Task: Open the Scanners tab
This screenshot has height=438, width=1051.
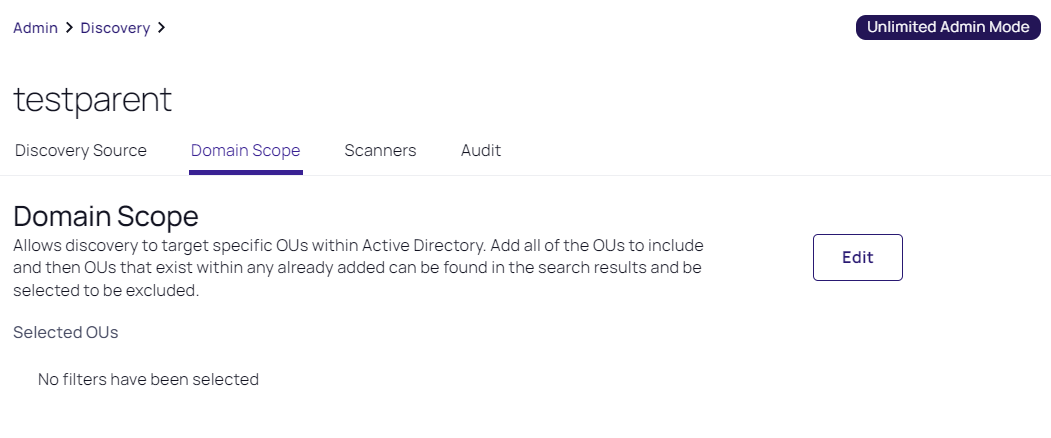Action: [380, 151]
